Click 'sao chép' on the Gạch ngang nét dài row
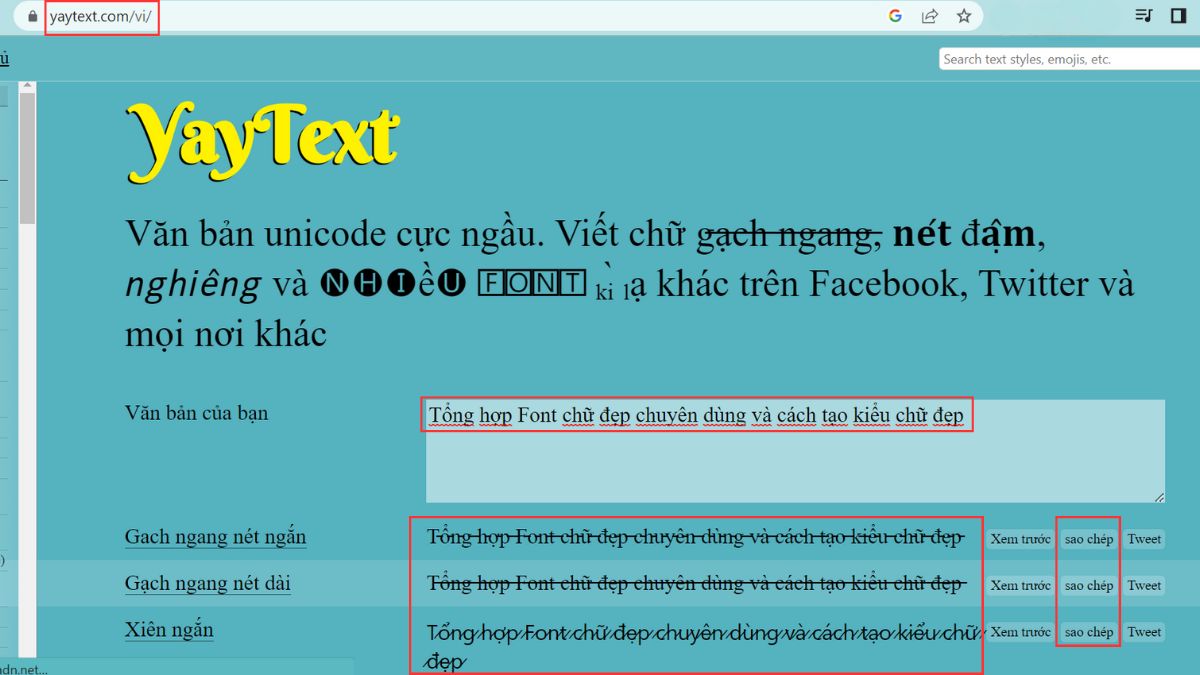Viewport: 1200px width, 675px height. click(x=1088, y=585)
